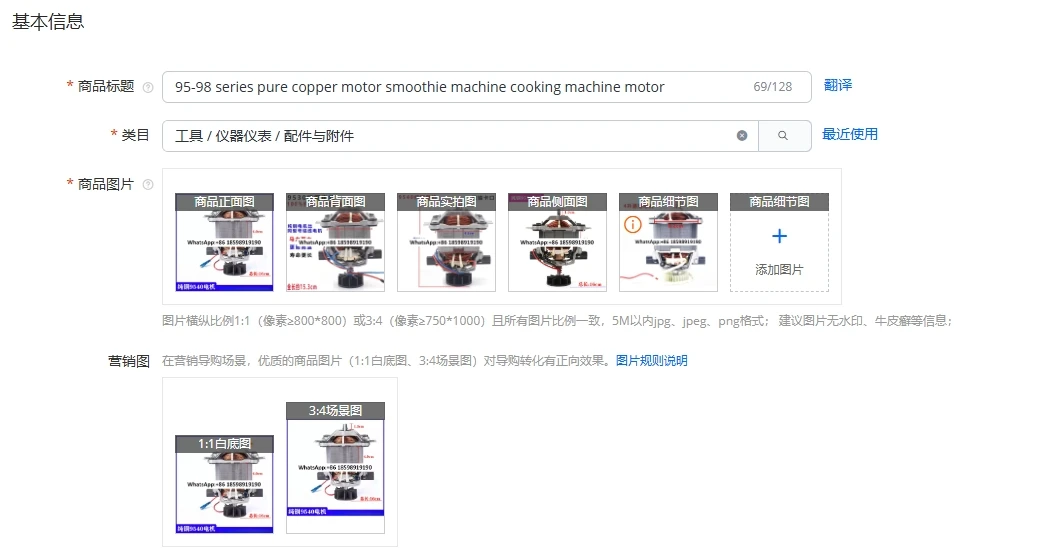Select the 商品正面图 thumbnail
Image resolution: width=1054 pixels, height=549 pixels.
225,243
